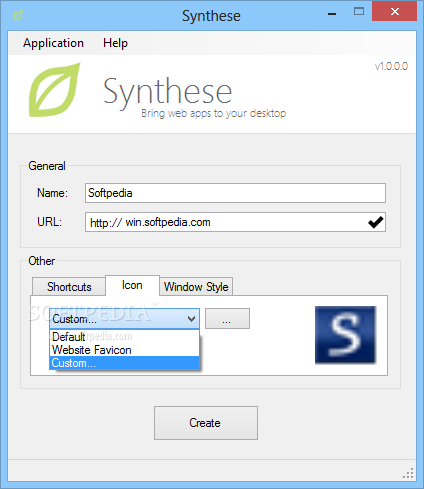The image size is (424, 489).
Task: Close the Synthese window
Action: (x=395, y=12)
